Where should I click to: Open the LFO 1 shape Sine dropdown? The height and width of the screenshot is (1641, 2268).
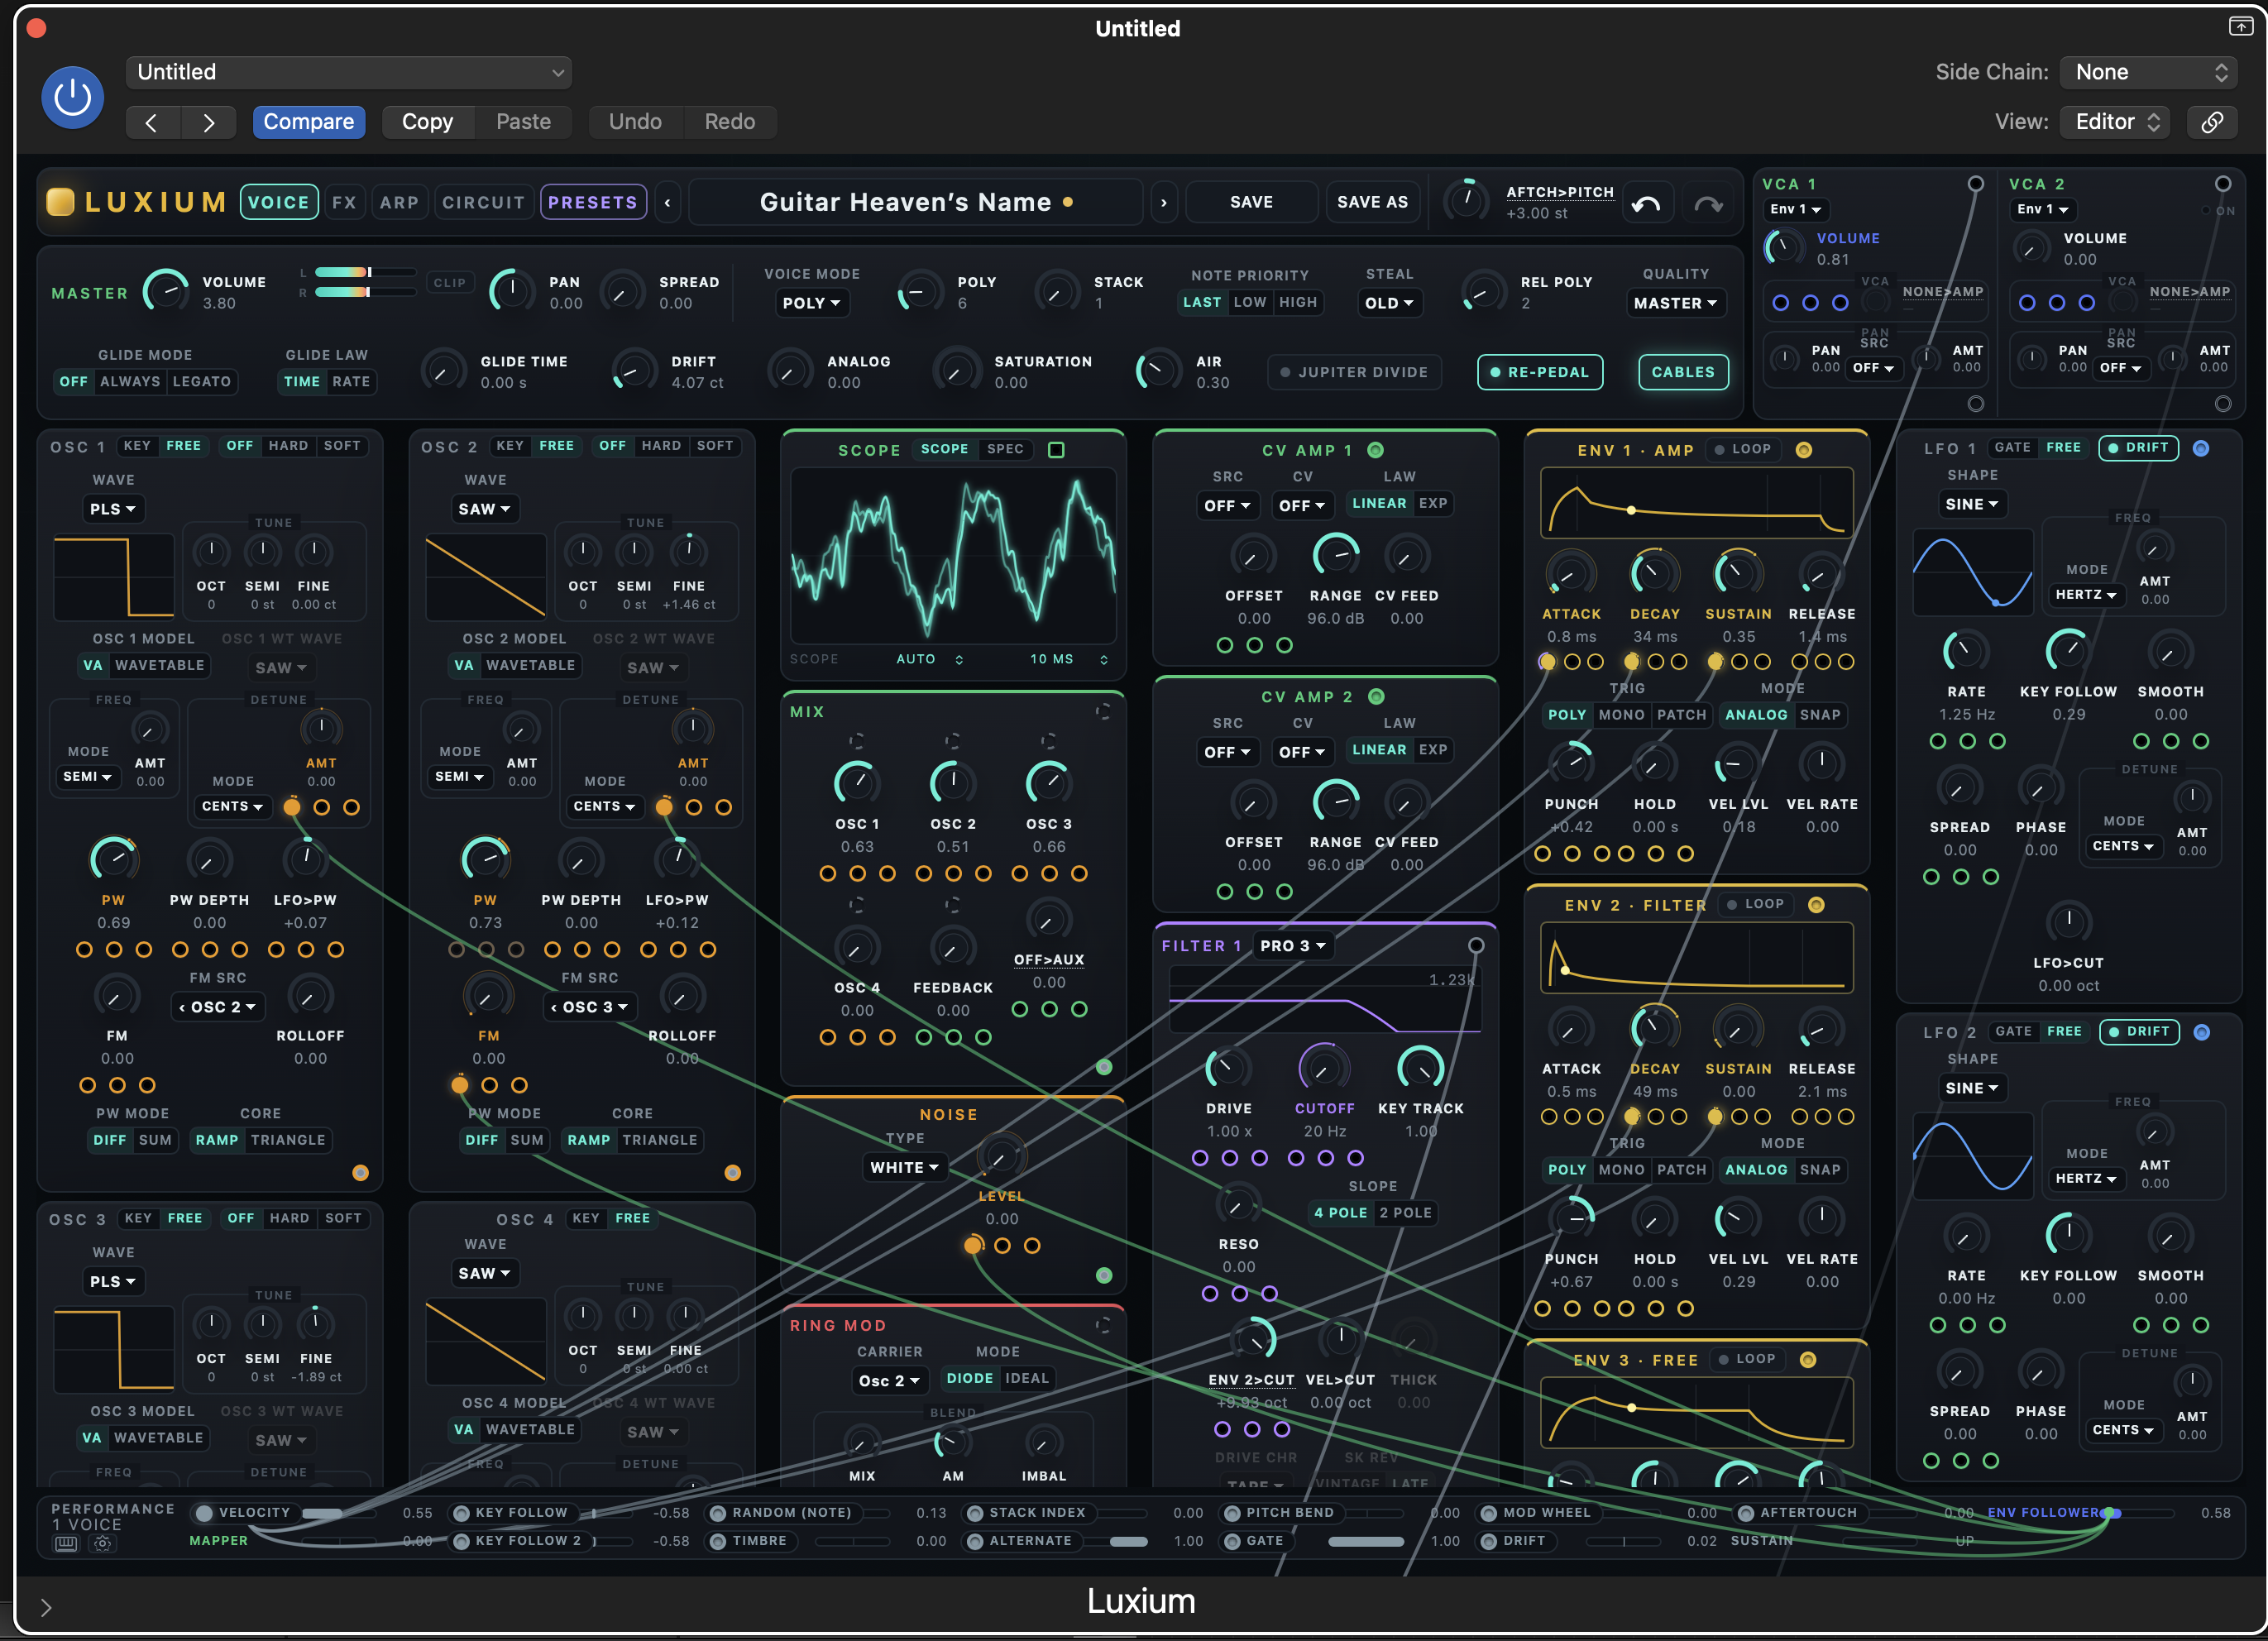(x=1971, y=505)
